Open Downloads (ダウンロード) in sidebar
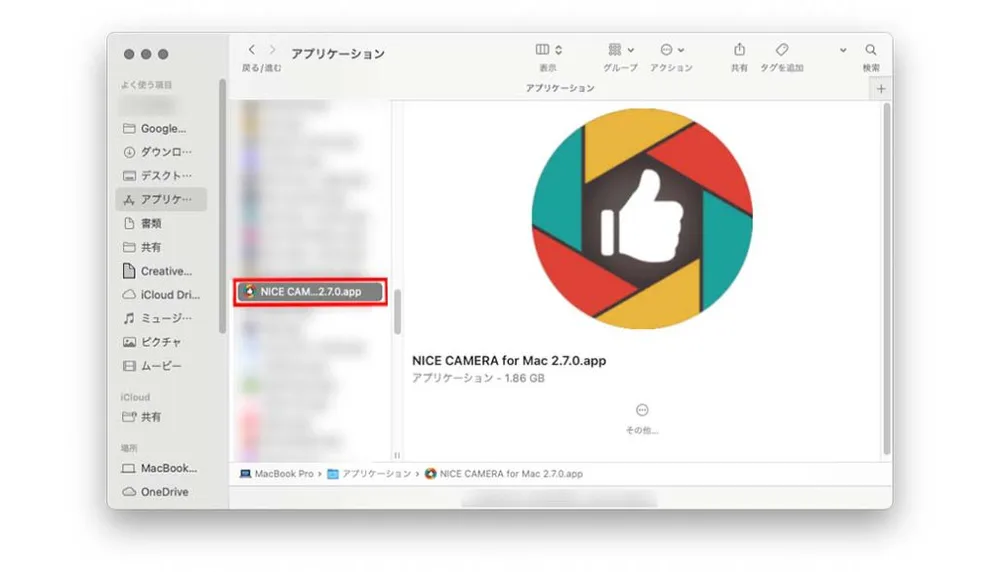1000x572 pixels. [x=163, y=152]
